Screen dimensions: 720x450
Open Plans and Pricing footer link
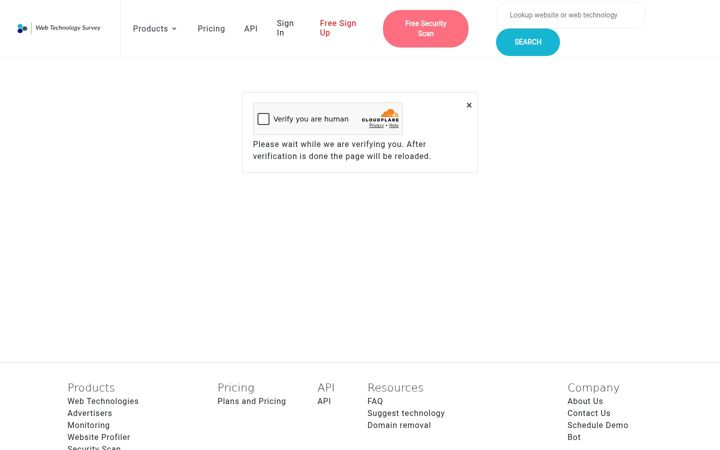[x=252, y=401]
